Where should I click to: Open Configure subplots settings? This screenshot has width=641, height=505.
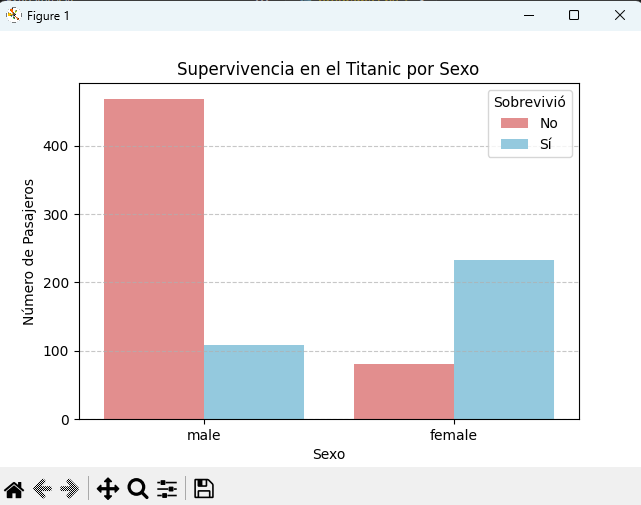pyautogui.click(x=167, y=489)
